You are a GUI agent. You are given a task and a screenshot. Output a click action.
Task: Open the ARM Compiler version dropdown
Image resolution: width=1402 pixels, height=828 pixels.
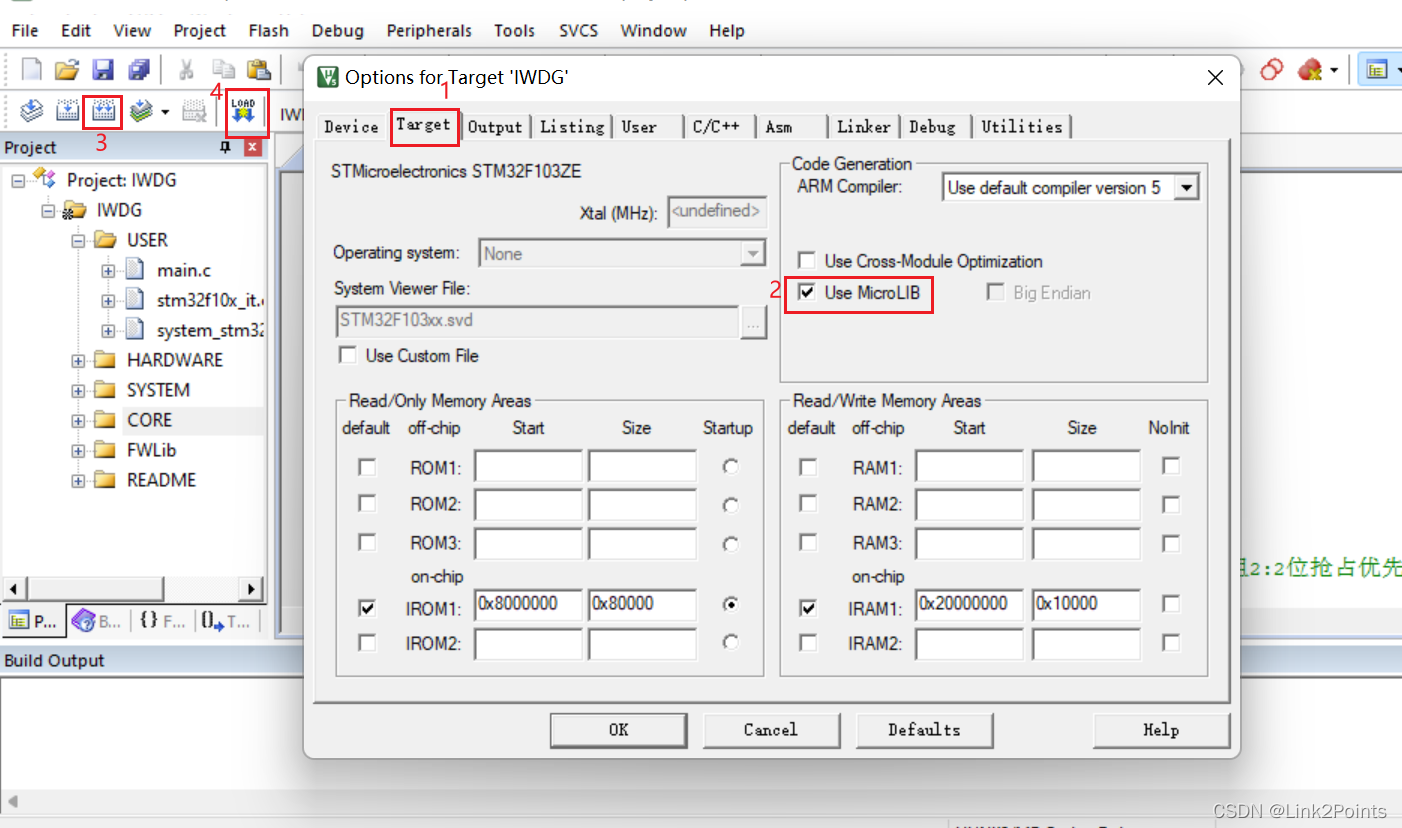tap(1186, 187)
